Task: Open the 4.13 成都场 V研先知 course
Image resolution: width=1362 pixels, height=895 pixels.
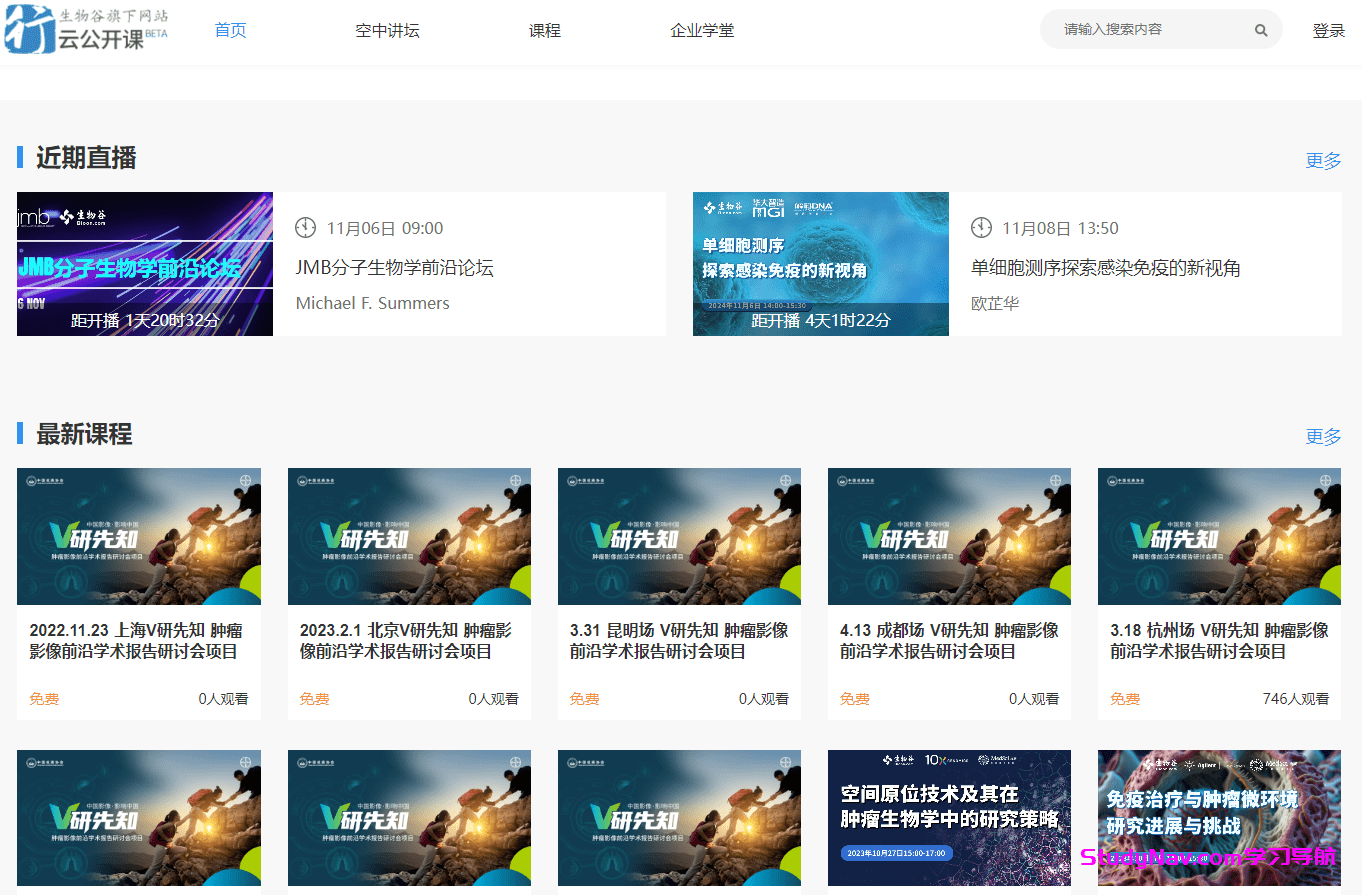Action: (948, 536)
